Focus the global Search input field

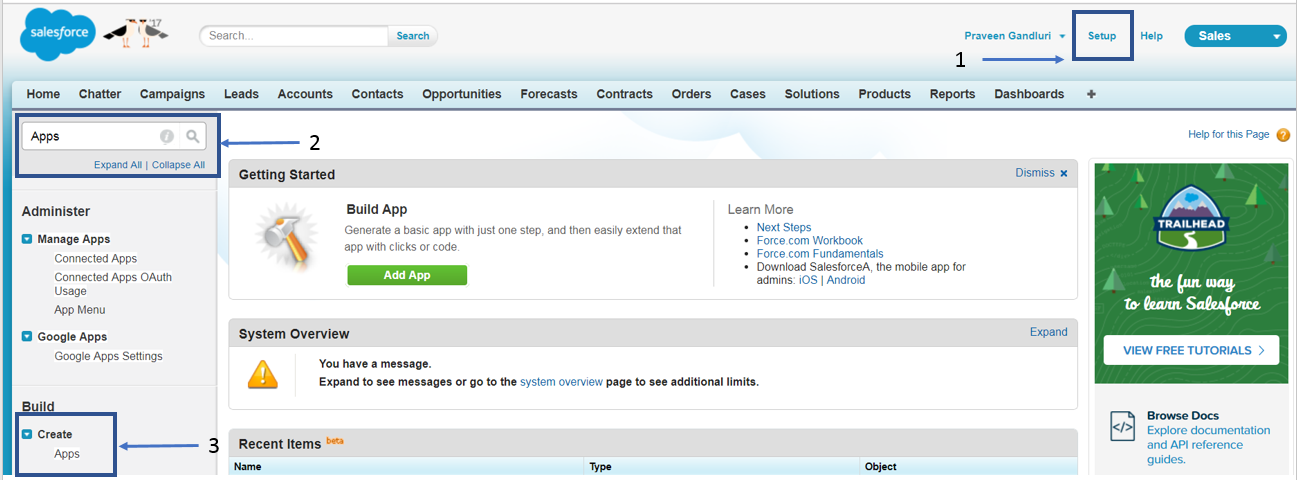(x=294, y=36)
